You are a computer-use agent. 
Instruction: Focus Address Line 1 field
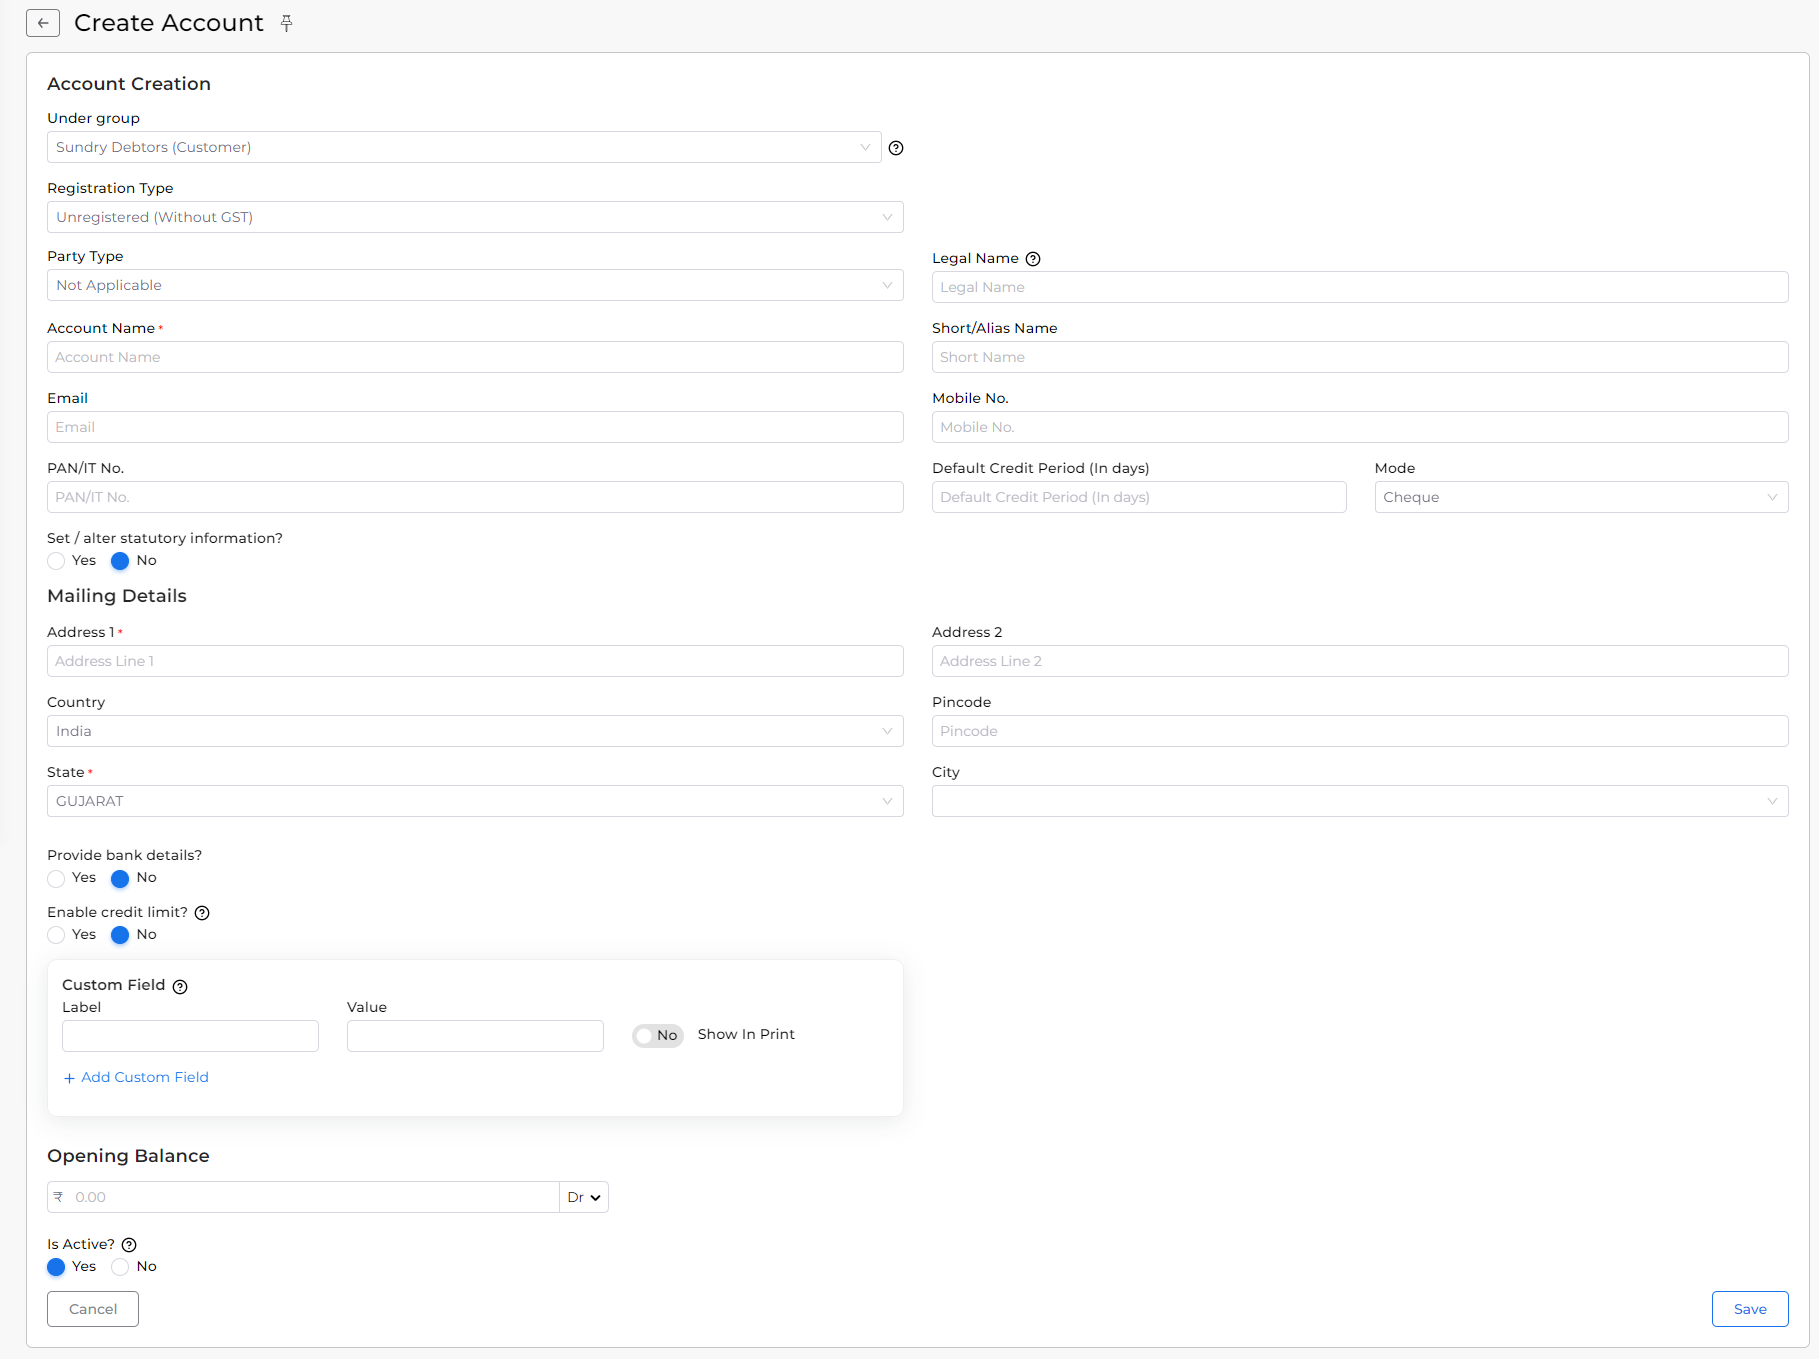[x=475, y=661]
